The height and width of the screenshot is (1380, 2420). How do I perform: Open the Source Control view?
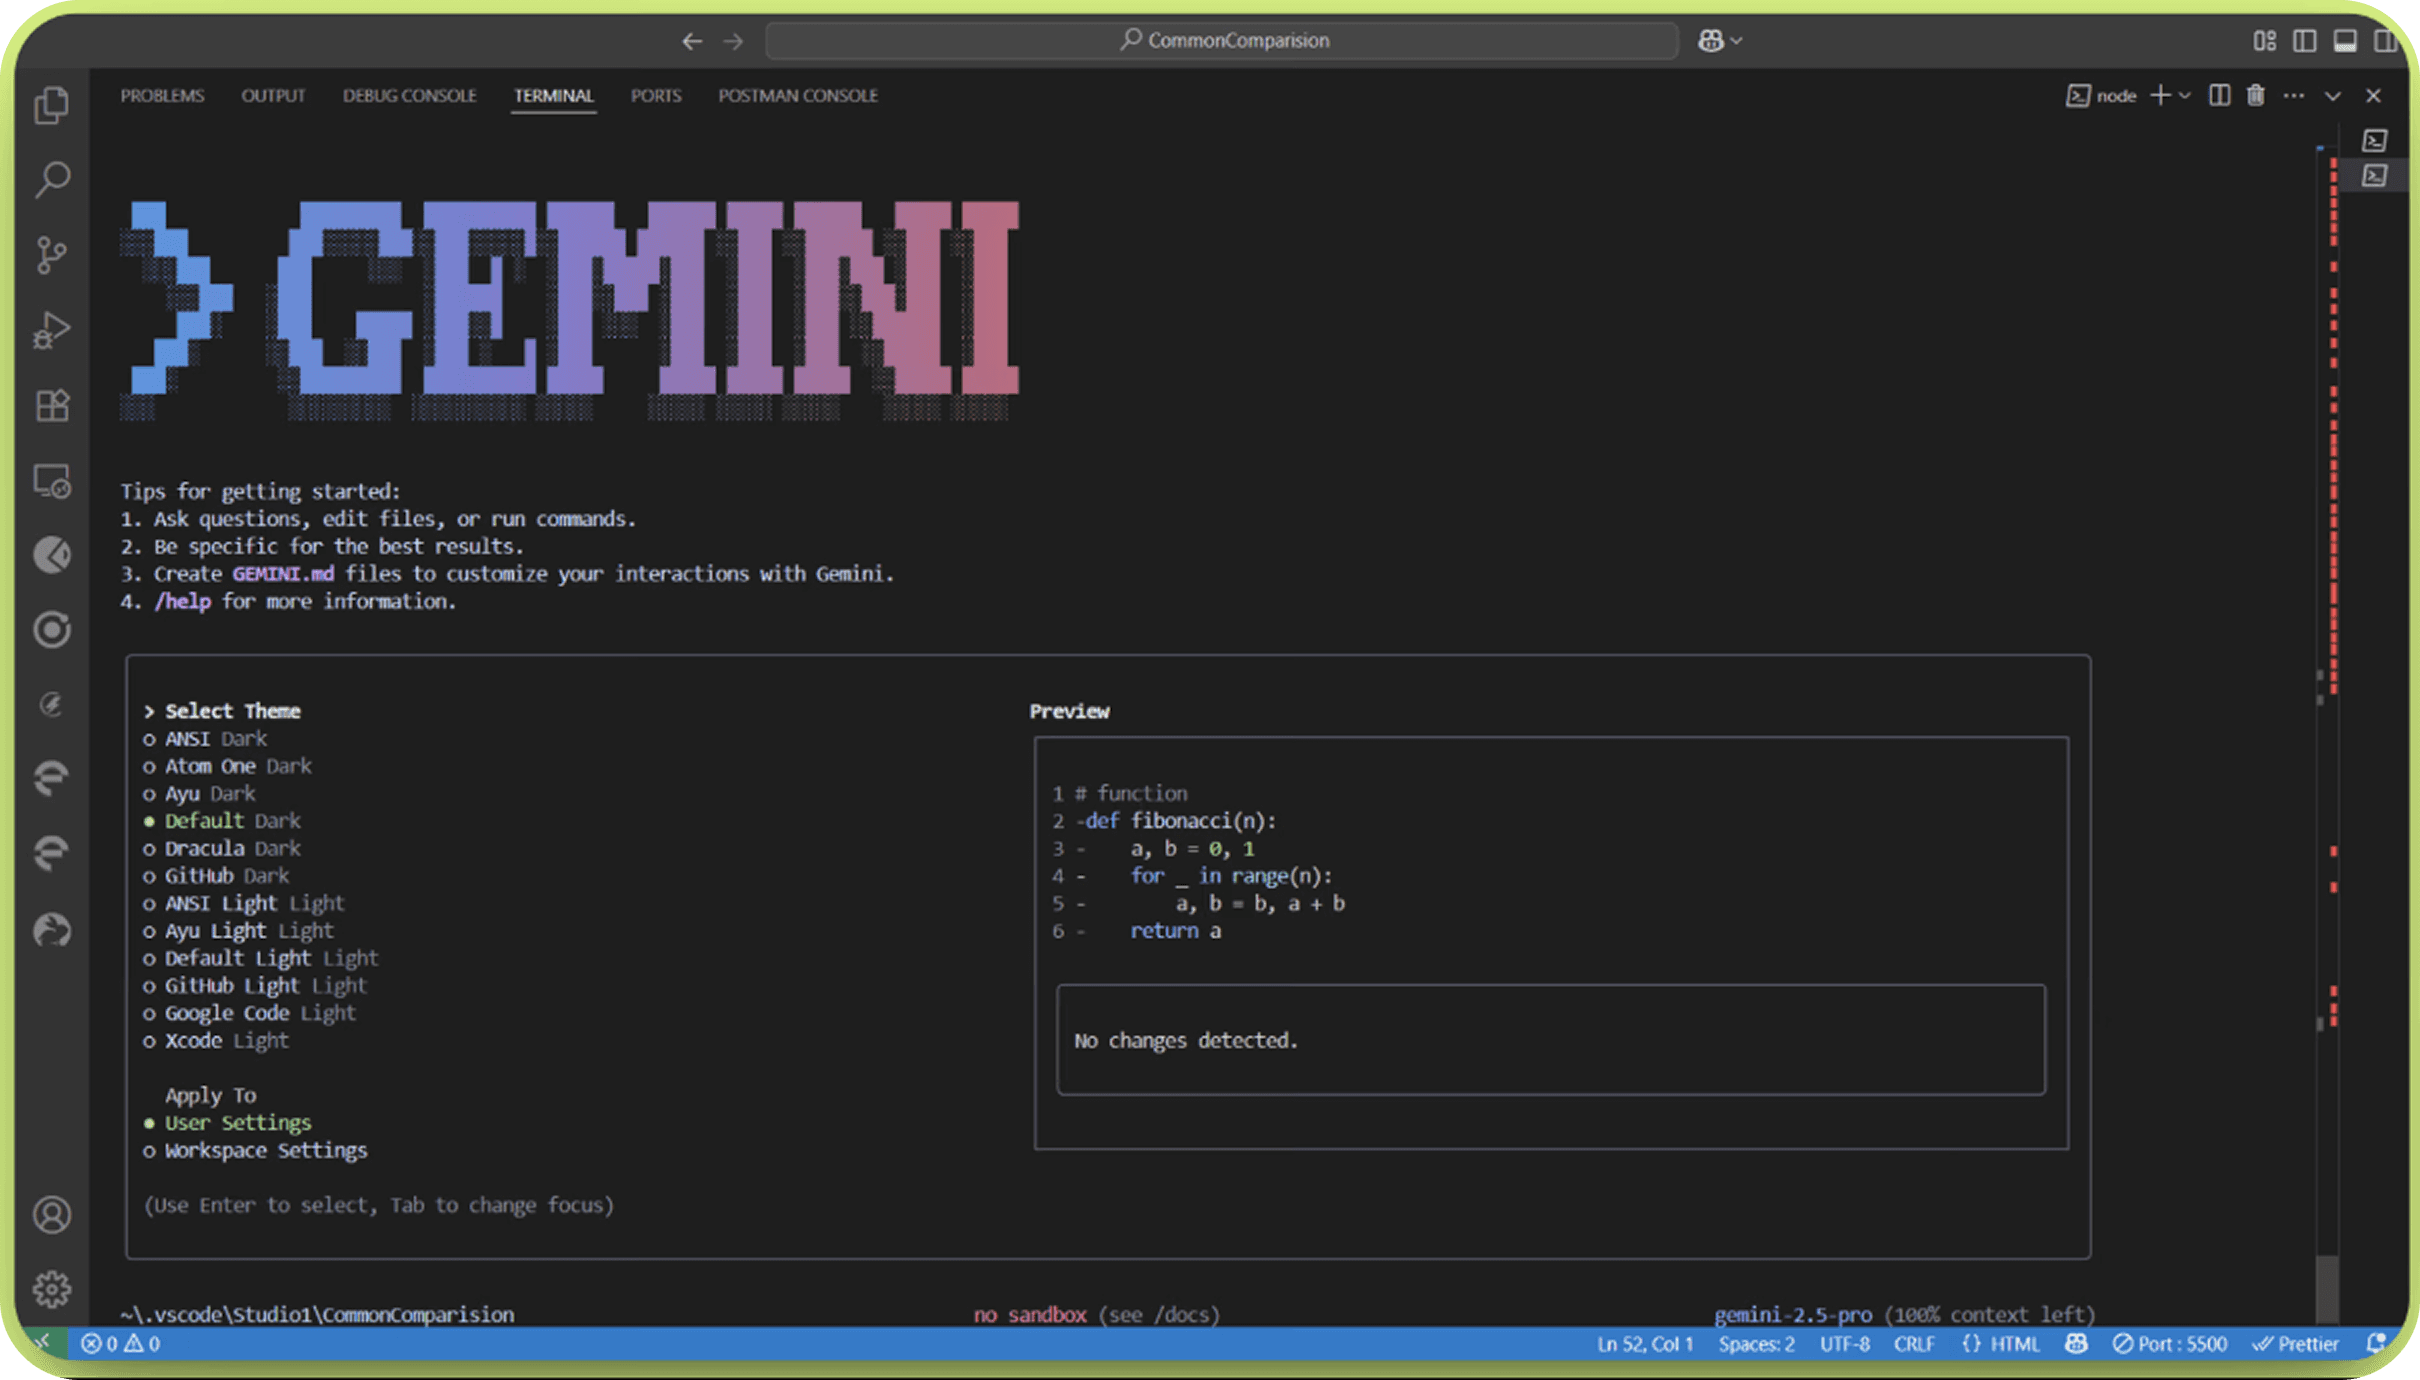coord(52,255)
